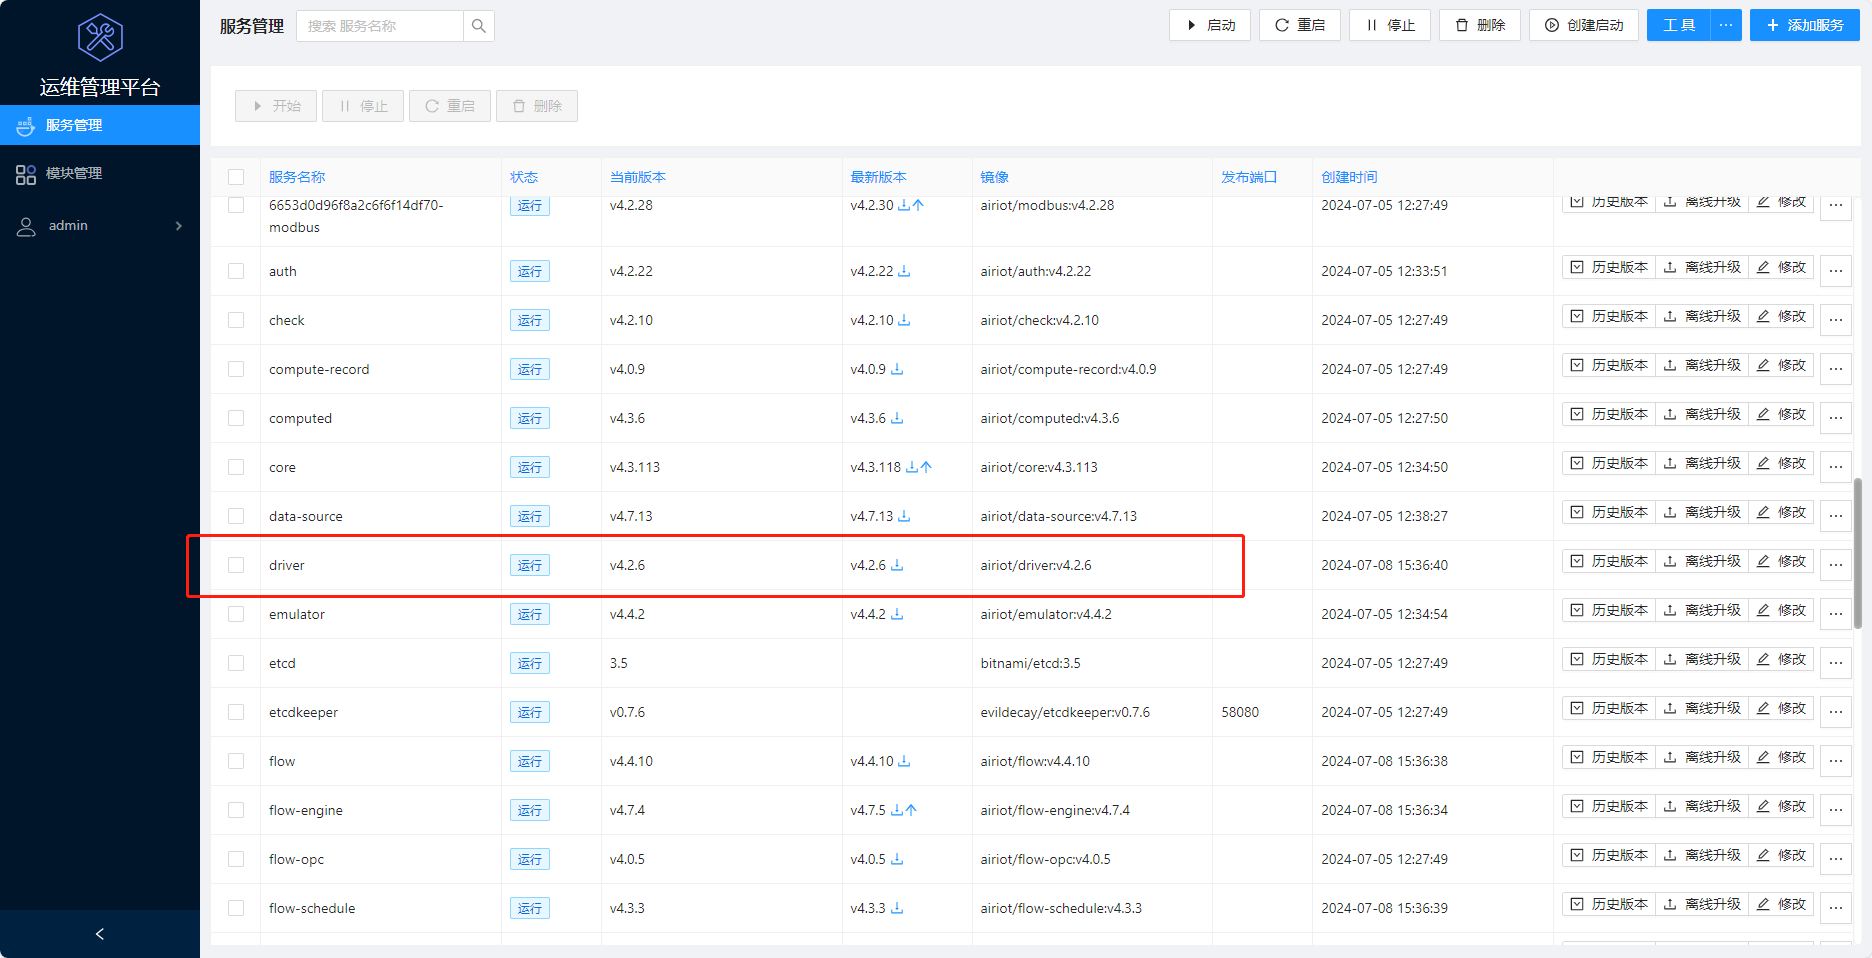Viewport: 1872px width, 958px height.
Task: Click download icon next to v4.7.5 flow-engine
Action: pyautogui.click(x=897, y=810)
